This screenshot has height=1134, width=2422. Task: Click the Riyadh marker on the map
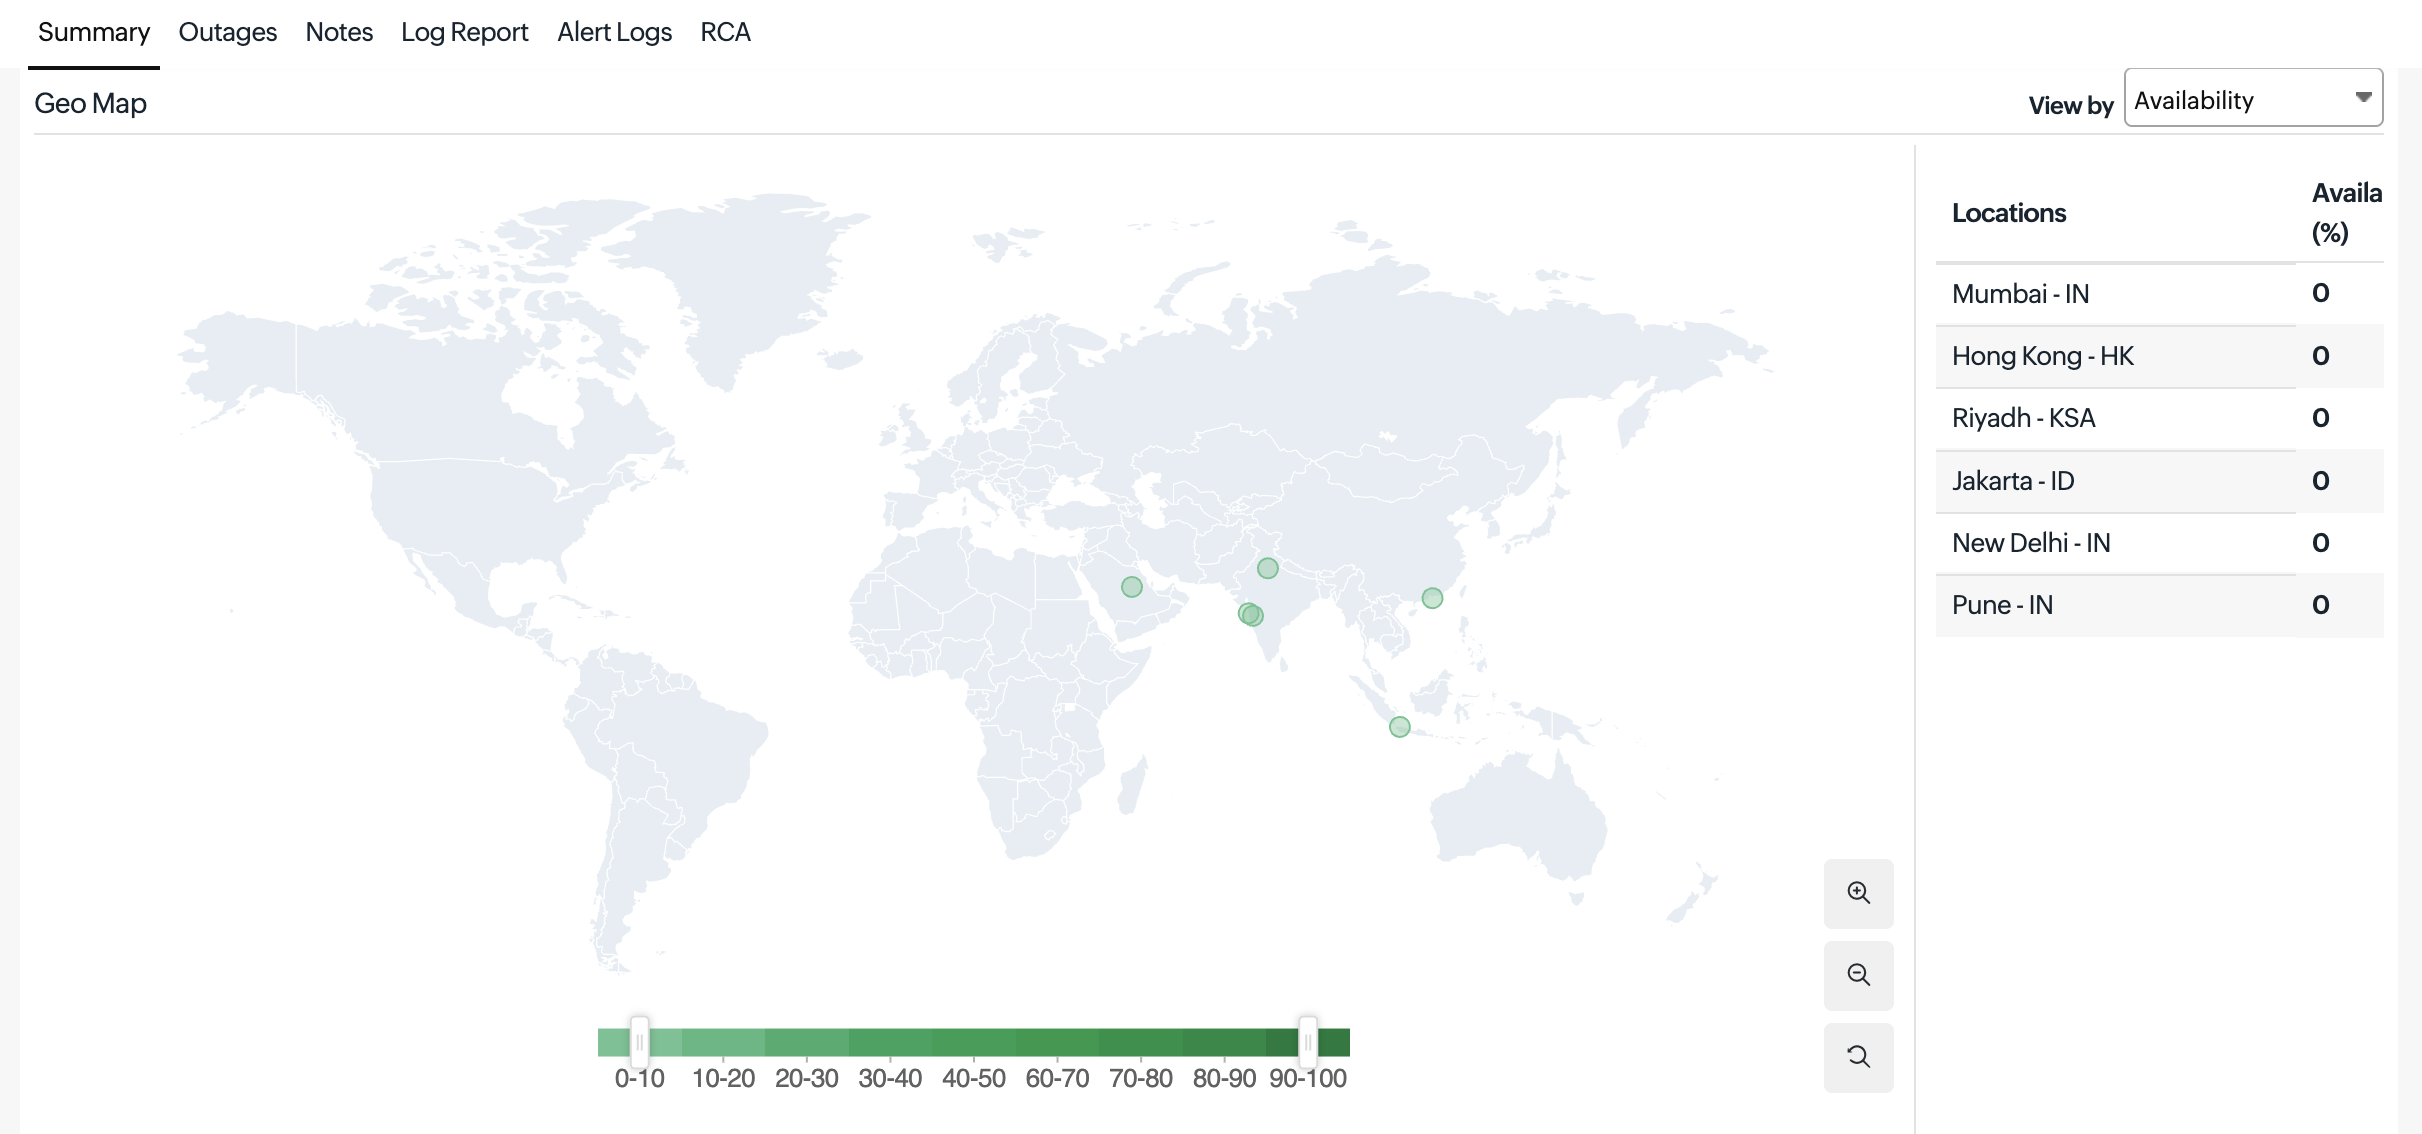[x=1131, y=587]
